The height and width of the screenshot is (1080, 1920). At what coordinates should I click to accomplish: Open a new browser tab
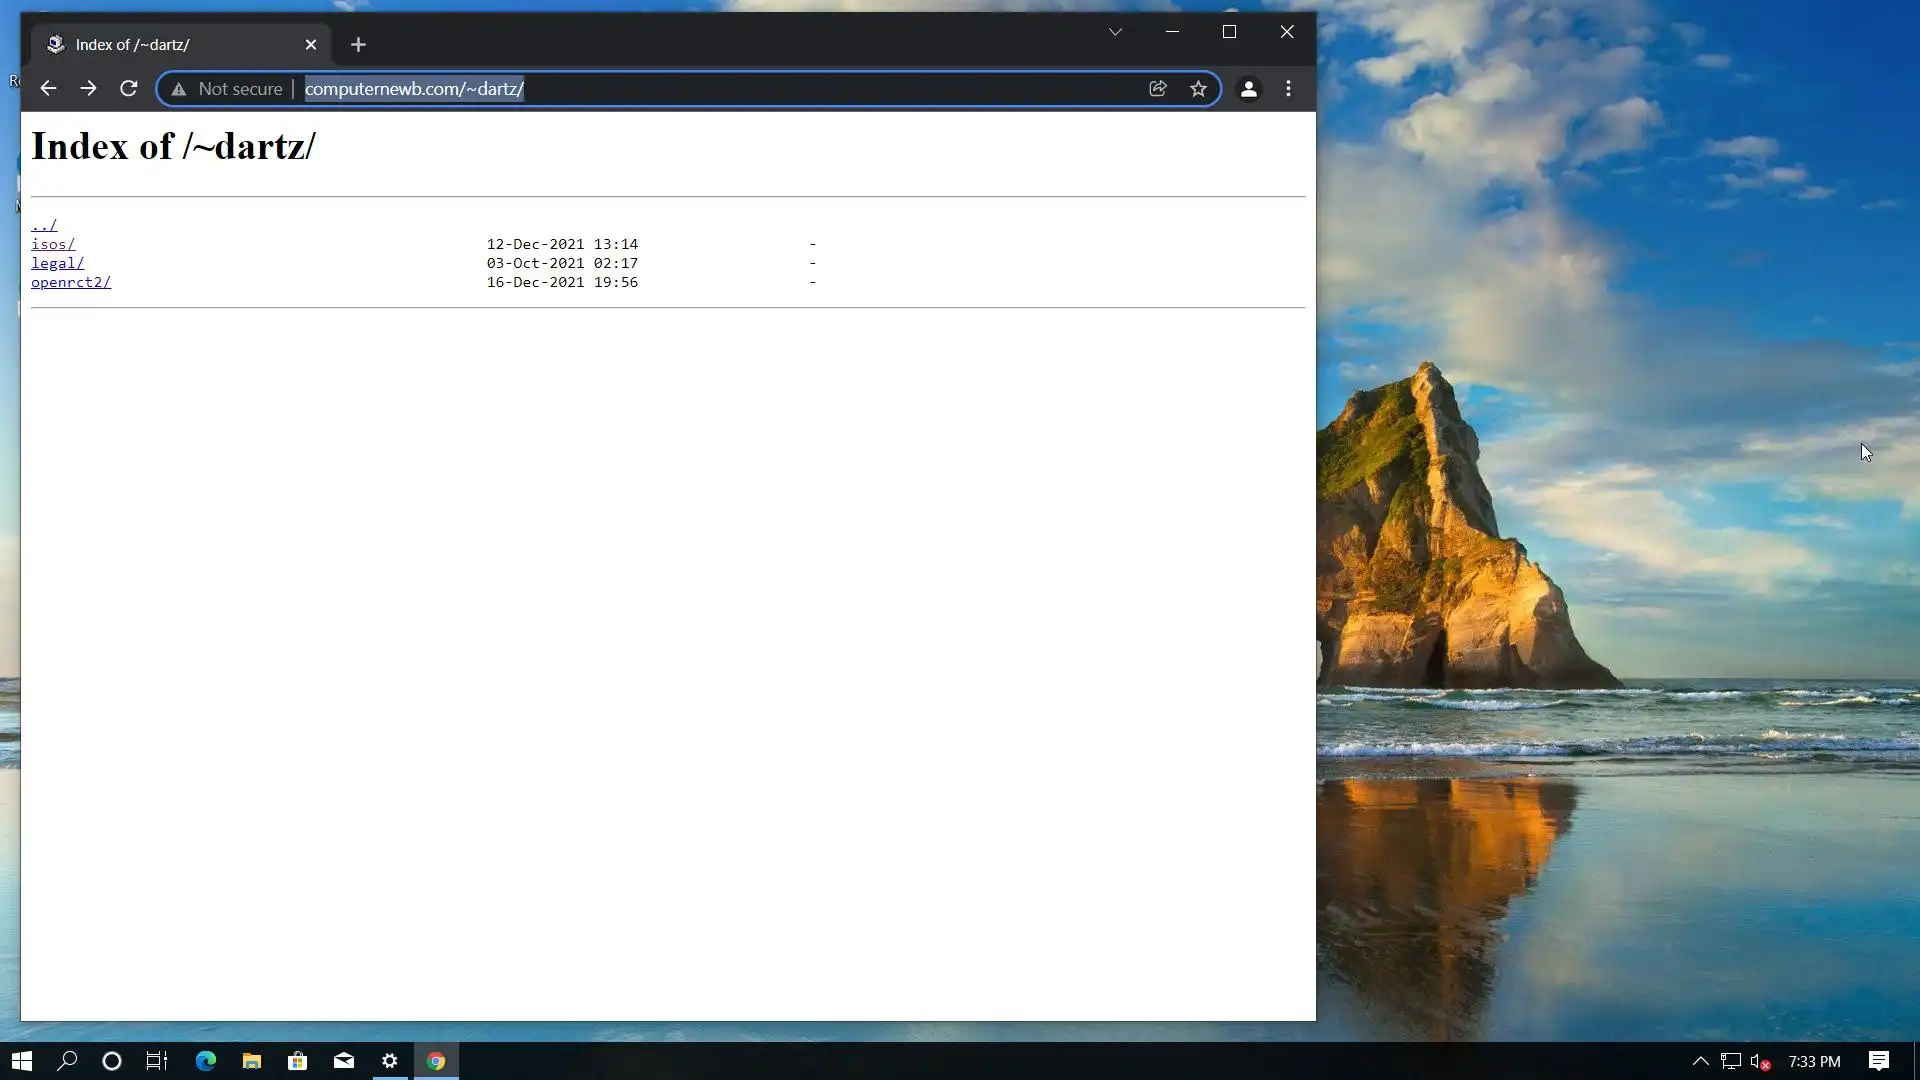[358, 45]
